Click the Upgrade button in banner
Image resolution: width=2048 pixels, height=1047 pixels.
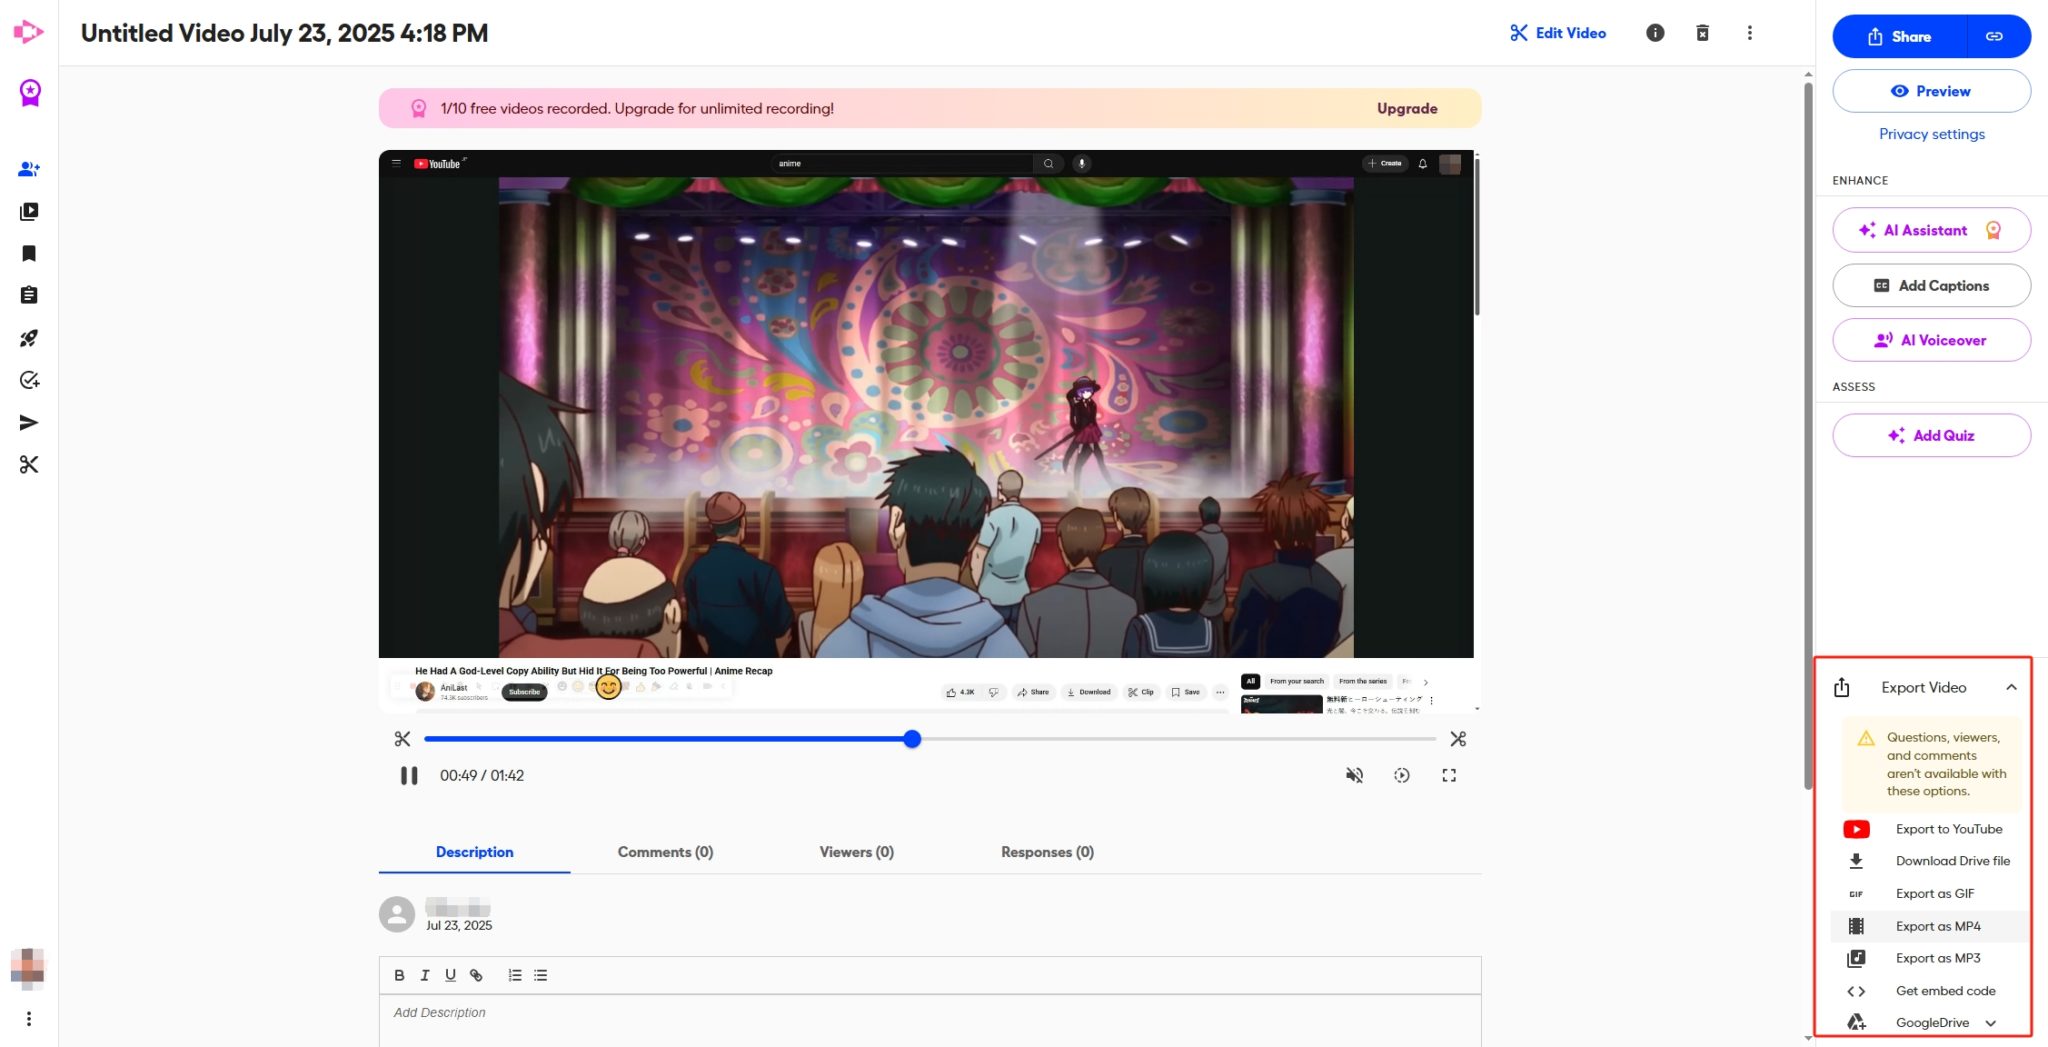1406,108
